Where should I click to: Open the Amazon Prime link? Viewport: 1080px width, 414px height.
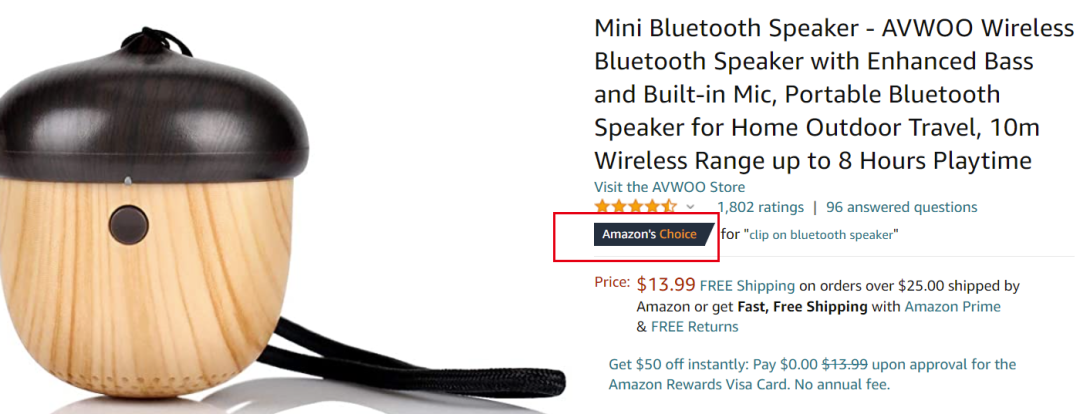pyautogui.click(x=952, y=307)
